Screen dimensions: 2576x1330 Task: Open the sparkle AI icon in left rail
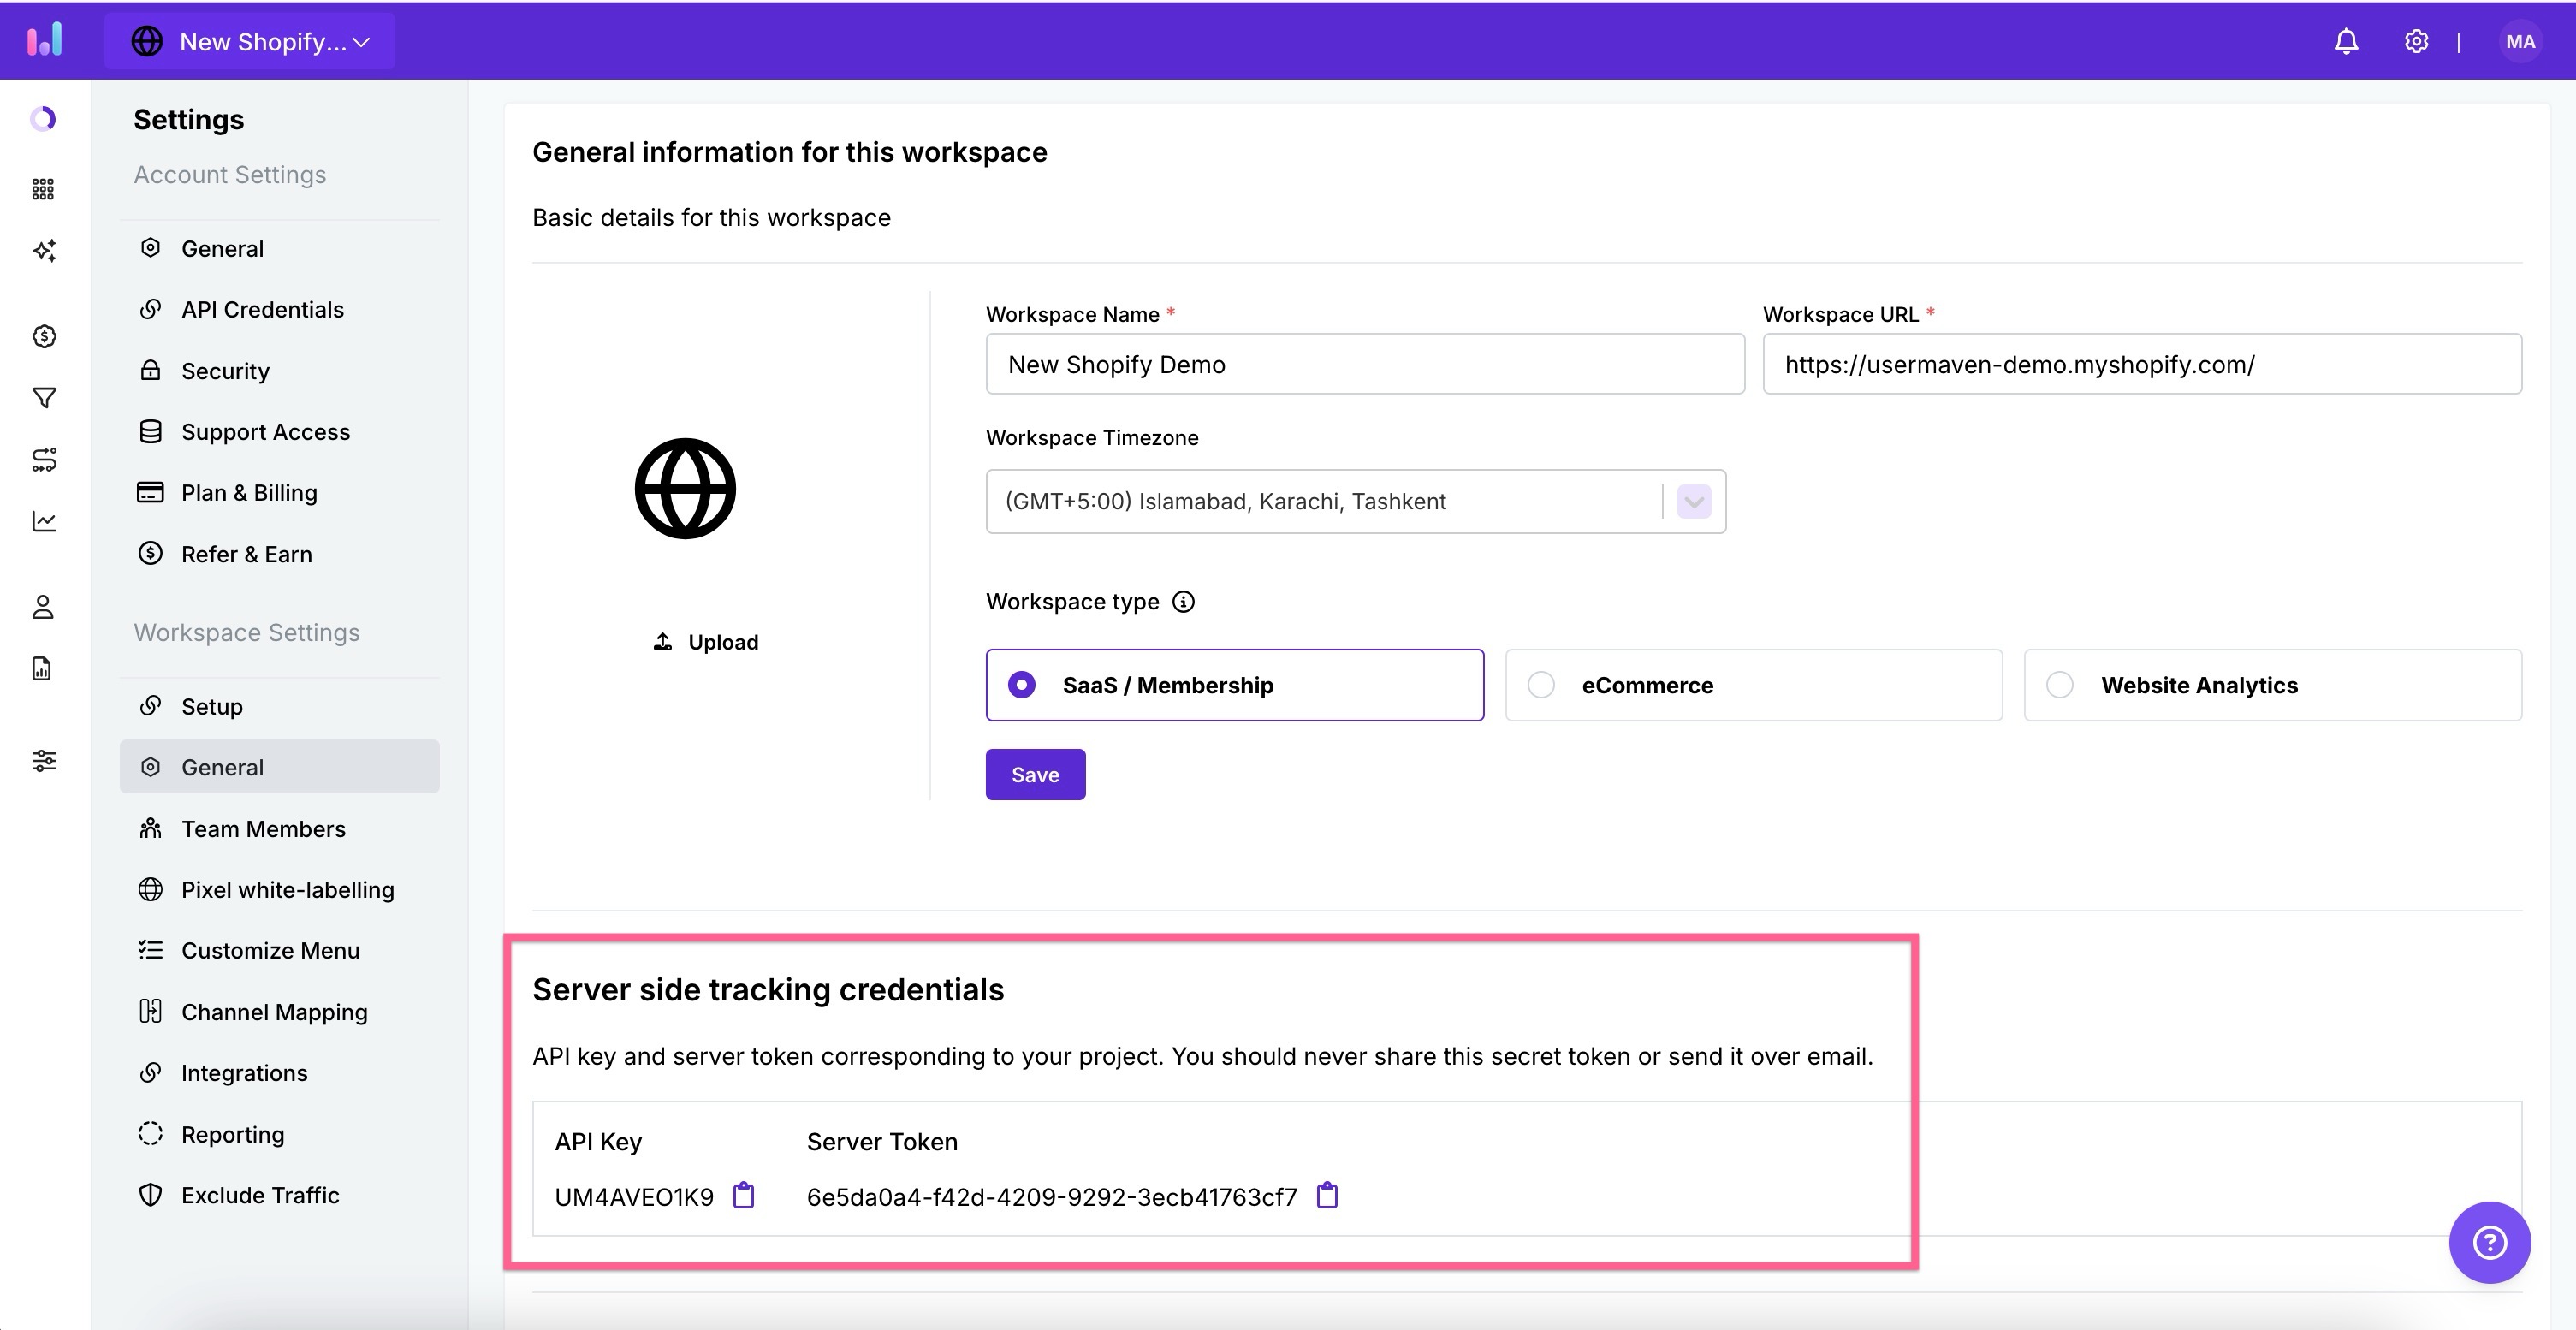44,250
